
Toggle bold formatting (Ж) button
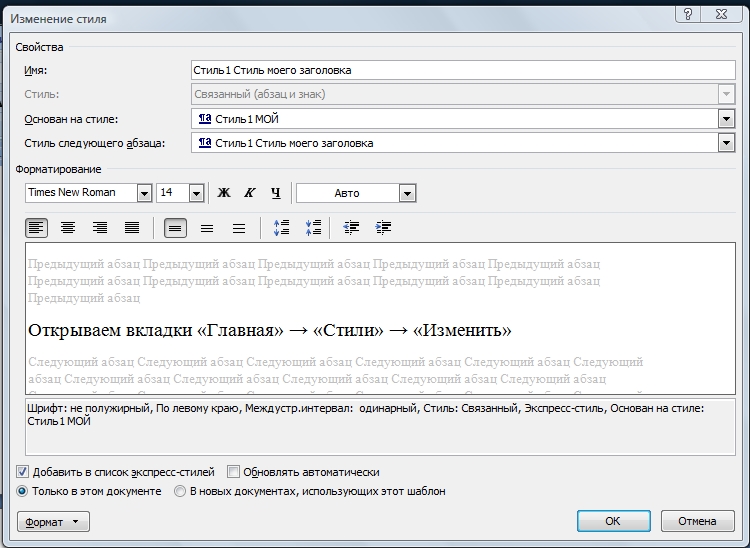pos(224,193)
